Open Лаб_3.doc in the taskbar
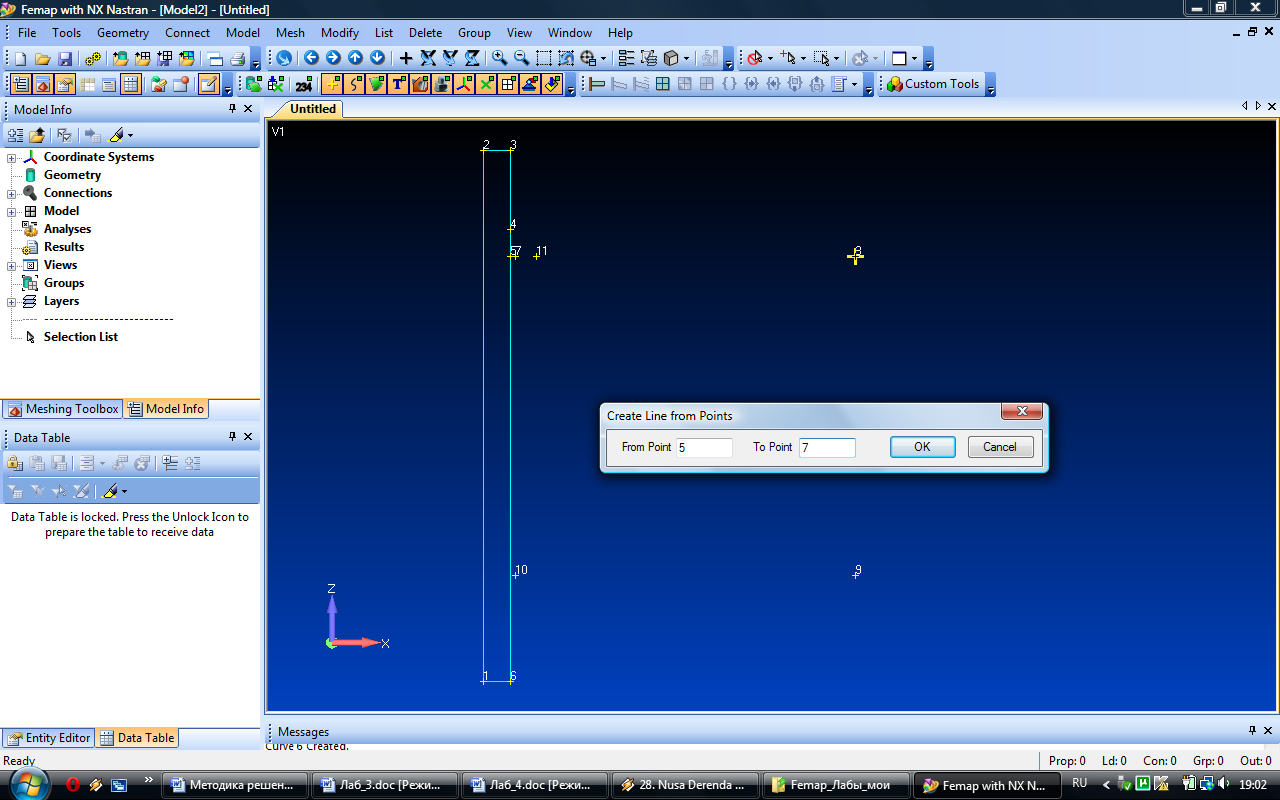The image size is (1280, 800). point(385,785)
